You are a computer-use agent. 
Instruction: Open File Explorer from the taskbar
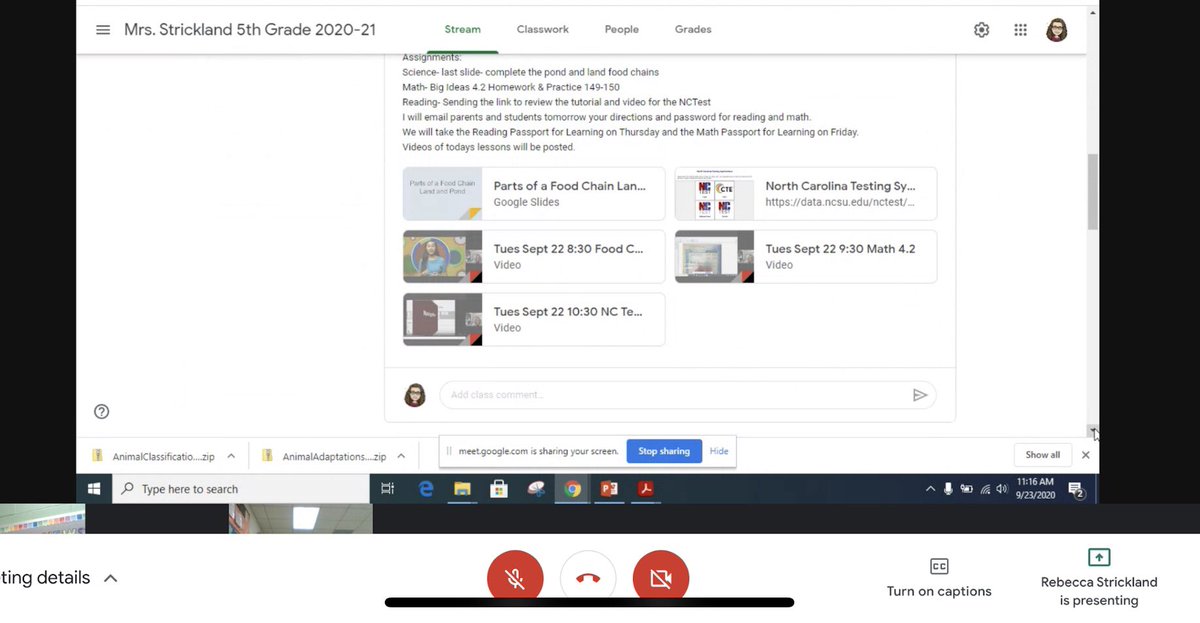tap(462, 489)
